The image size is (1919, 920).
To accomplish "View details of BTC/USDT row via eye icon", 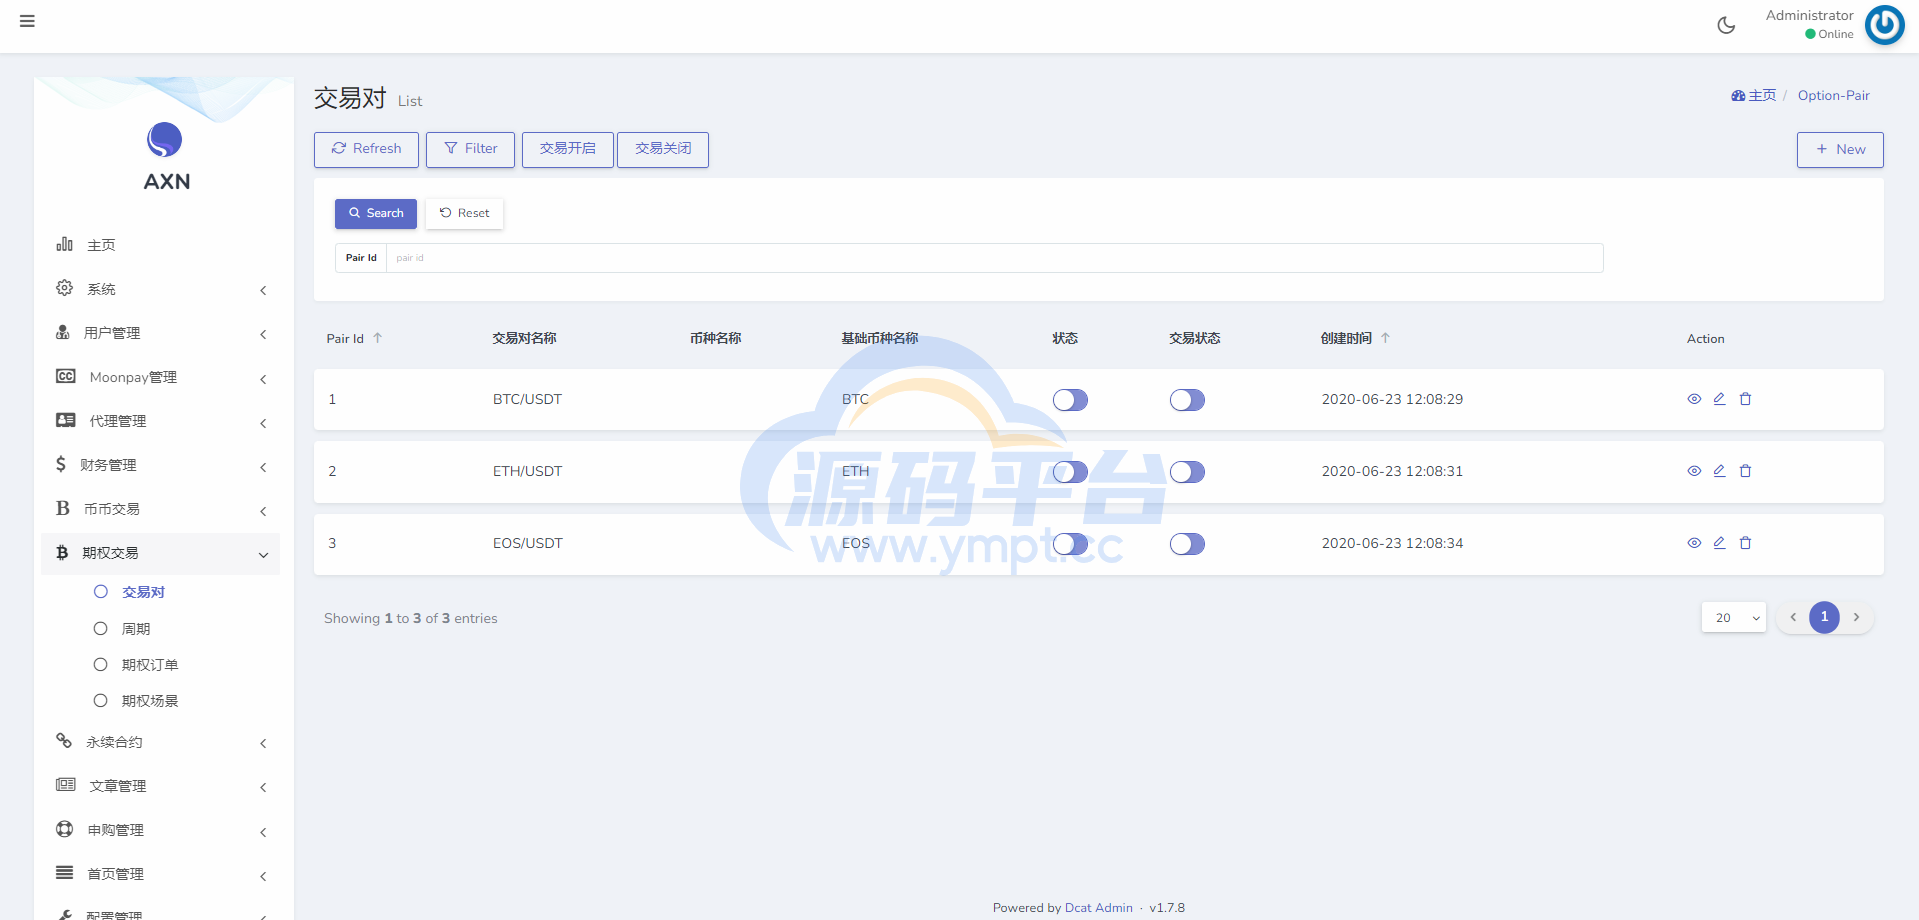I will pos(1694,399).
